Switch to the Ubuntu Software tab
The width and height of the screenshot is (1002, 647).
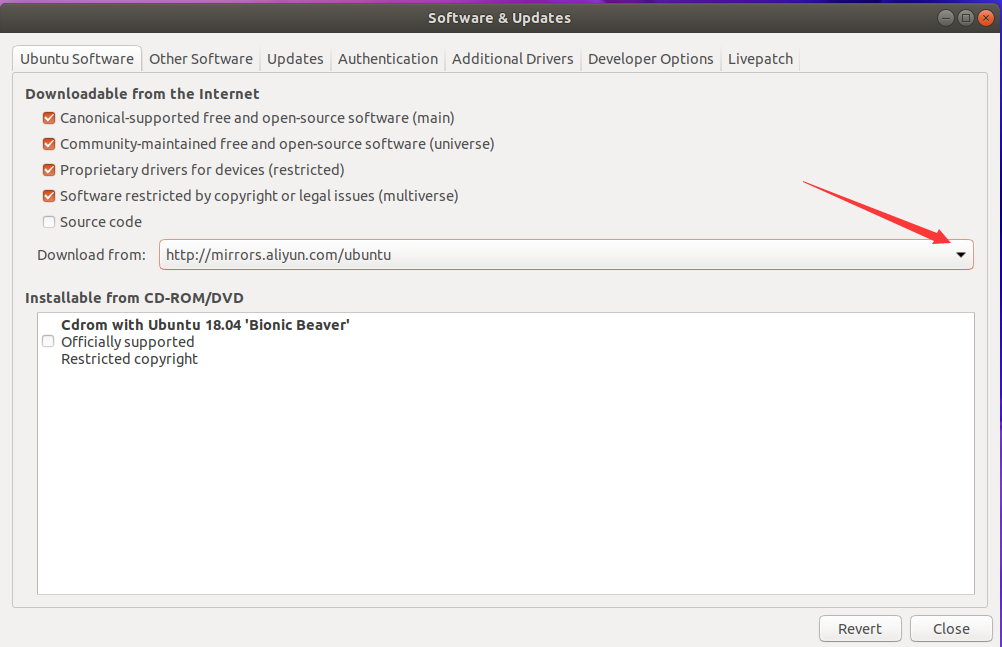77,59
